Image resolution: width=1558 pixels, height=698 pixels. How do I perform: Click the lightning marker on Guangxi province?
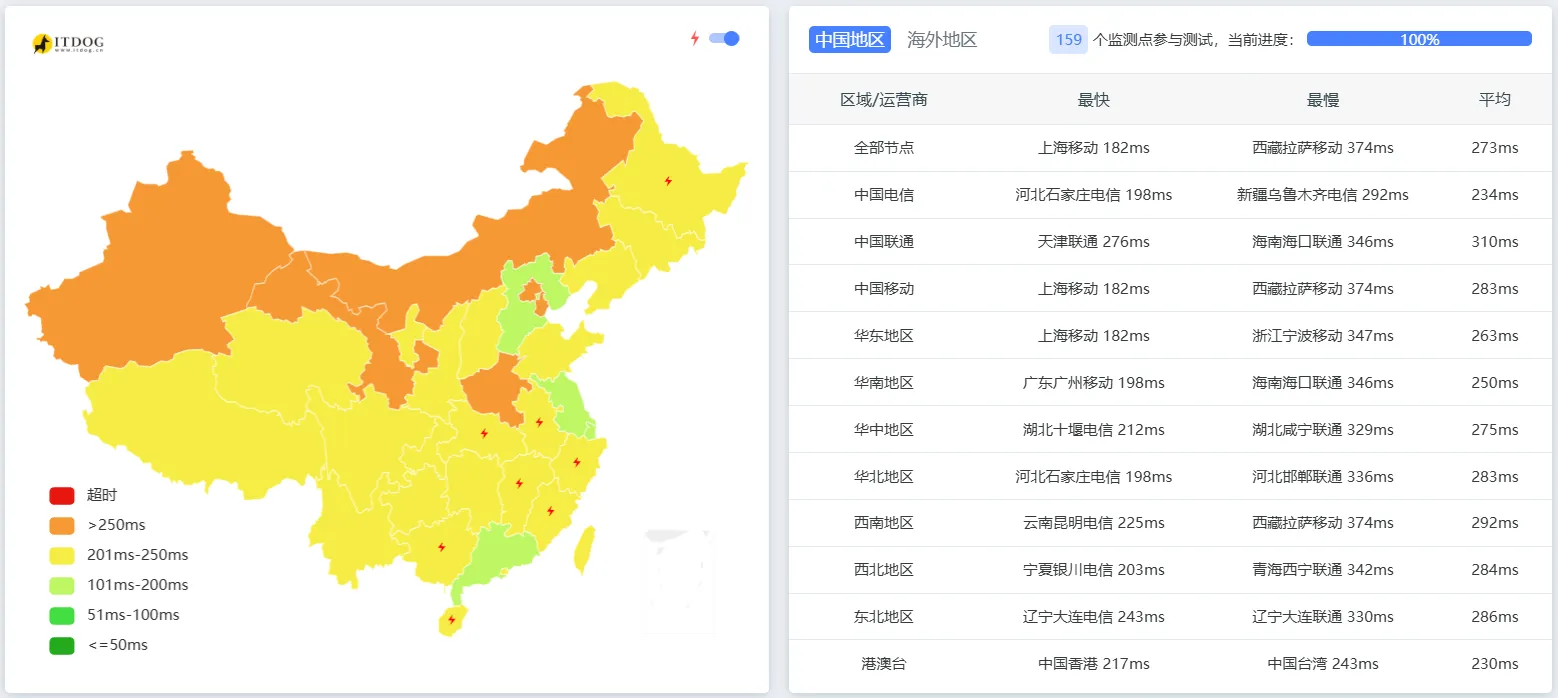(443, 547)
